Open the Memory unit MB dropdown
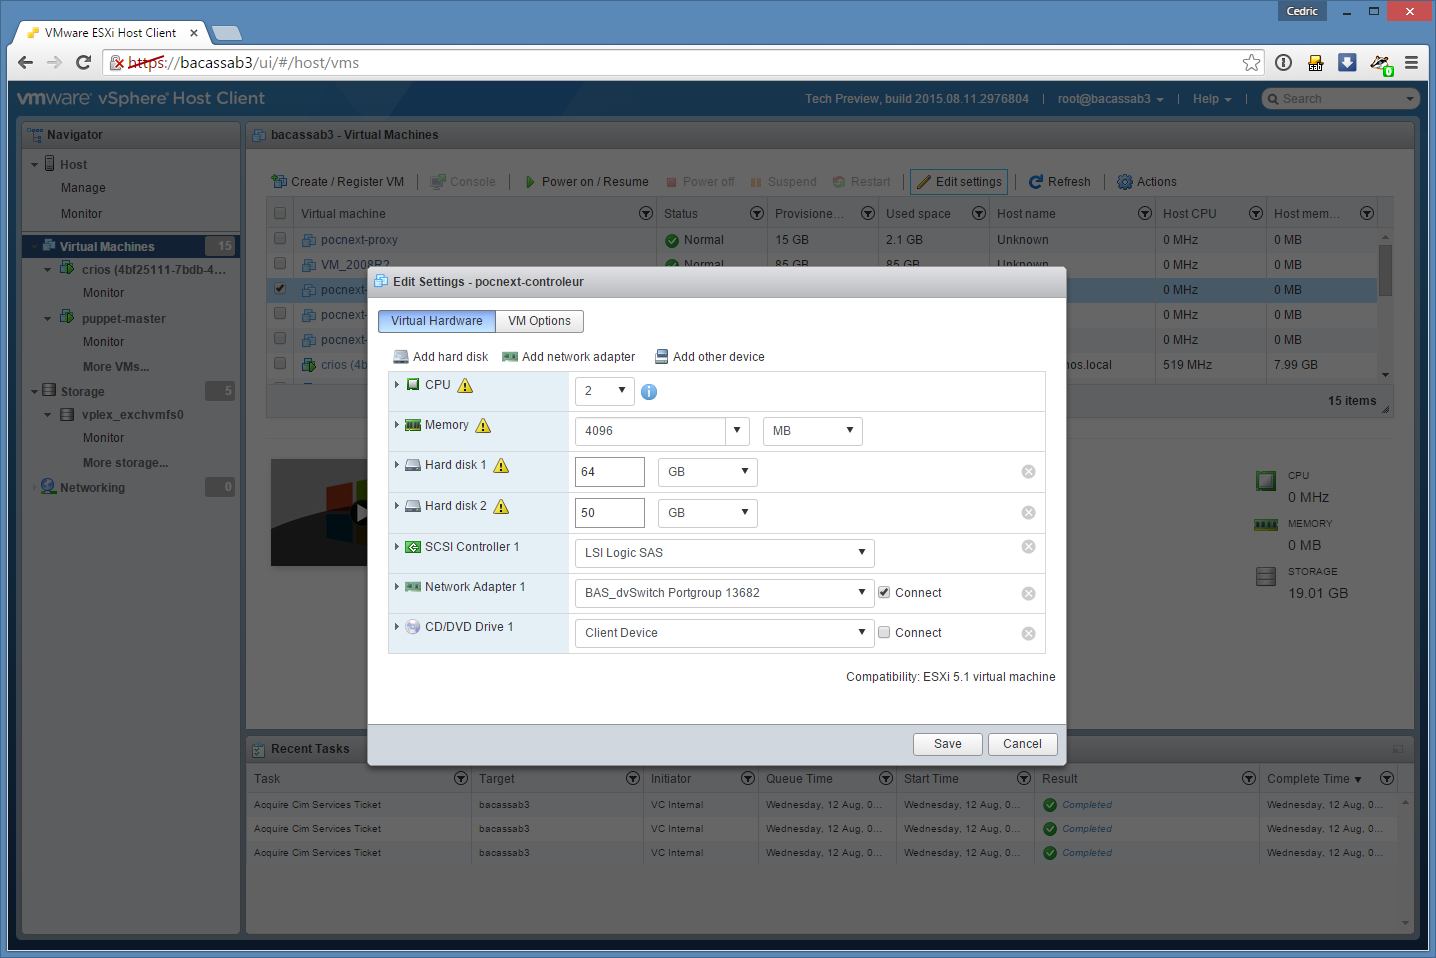Viewport: 1436px width, 958px height. [812, 431]
